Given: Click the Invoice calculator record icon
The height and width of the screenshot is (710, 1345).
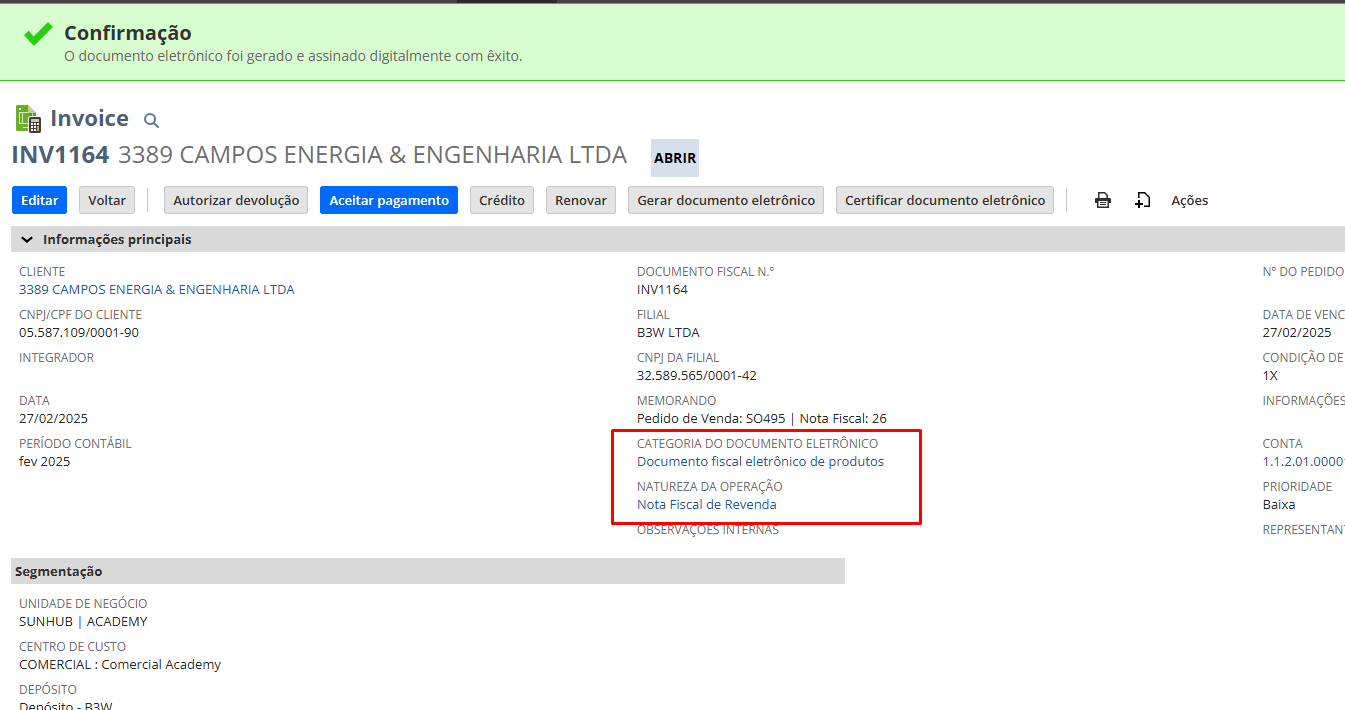Looking at the screenshot, I should pos(28,119).
